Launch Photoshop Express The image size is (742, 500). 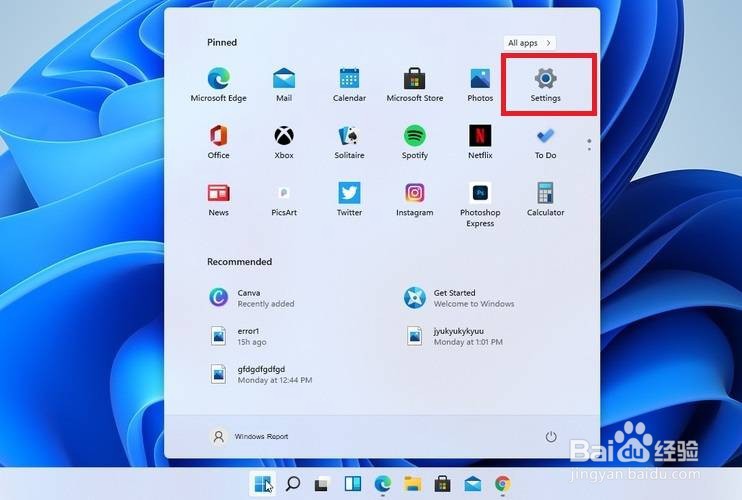pyautogui.click(x=480, y=204)
